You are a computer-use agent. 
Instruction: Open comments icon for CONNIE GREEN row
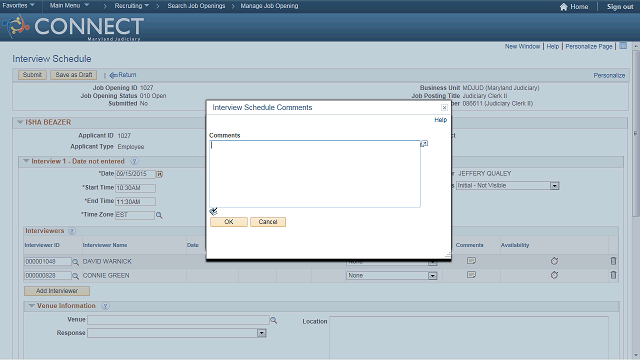point(471,275)
